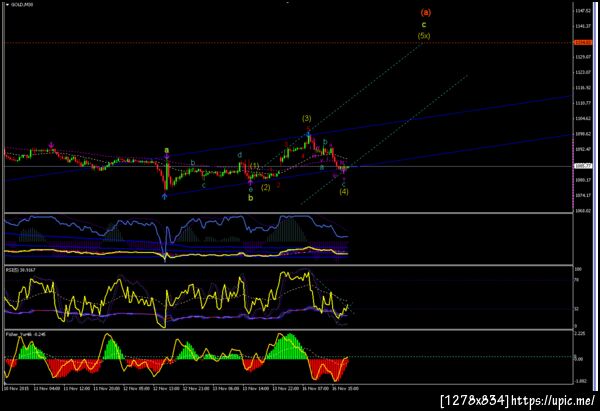Click the 1074.17 price axis label
The height and width of the screenshot is (411, 600).
coord(583,195)
